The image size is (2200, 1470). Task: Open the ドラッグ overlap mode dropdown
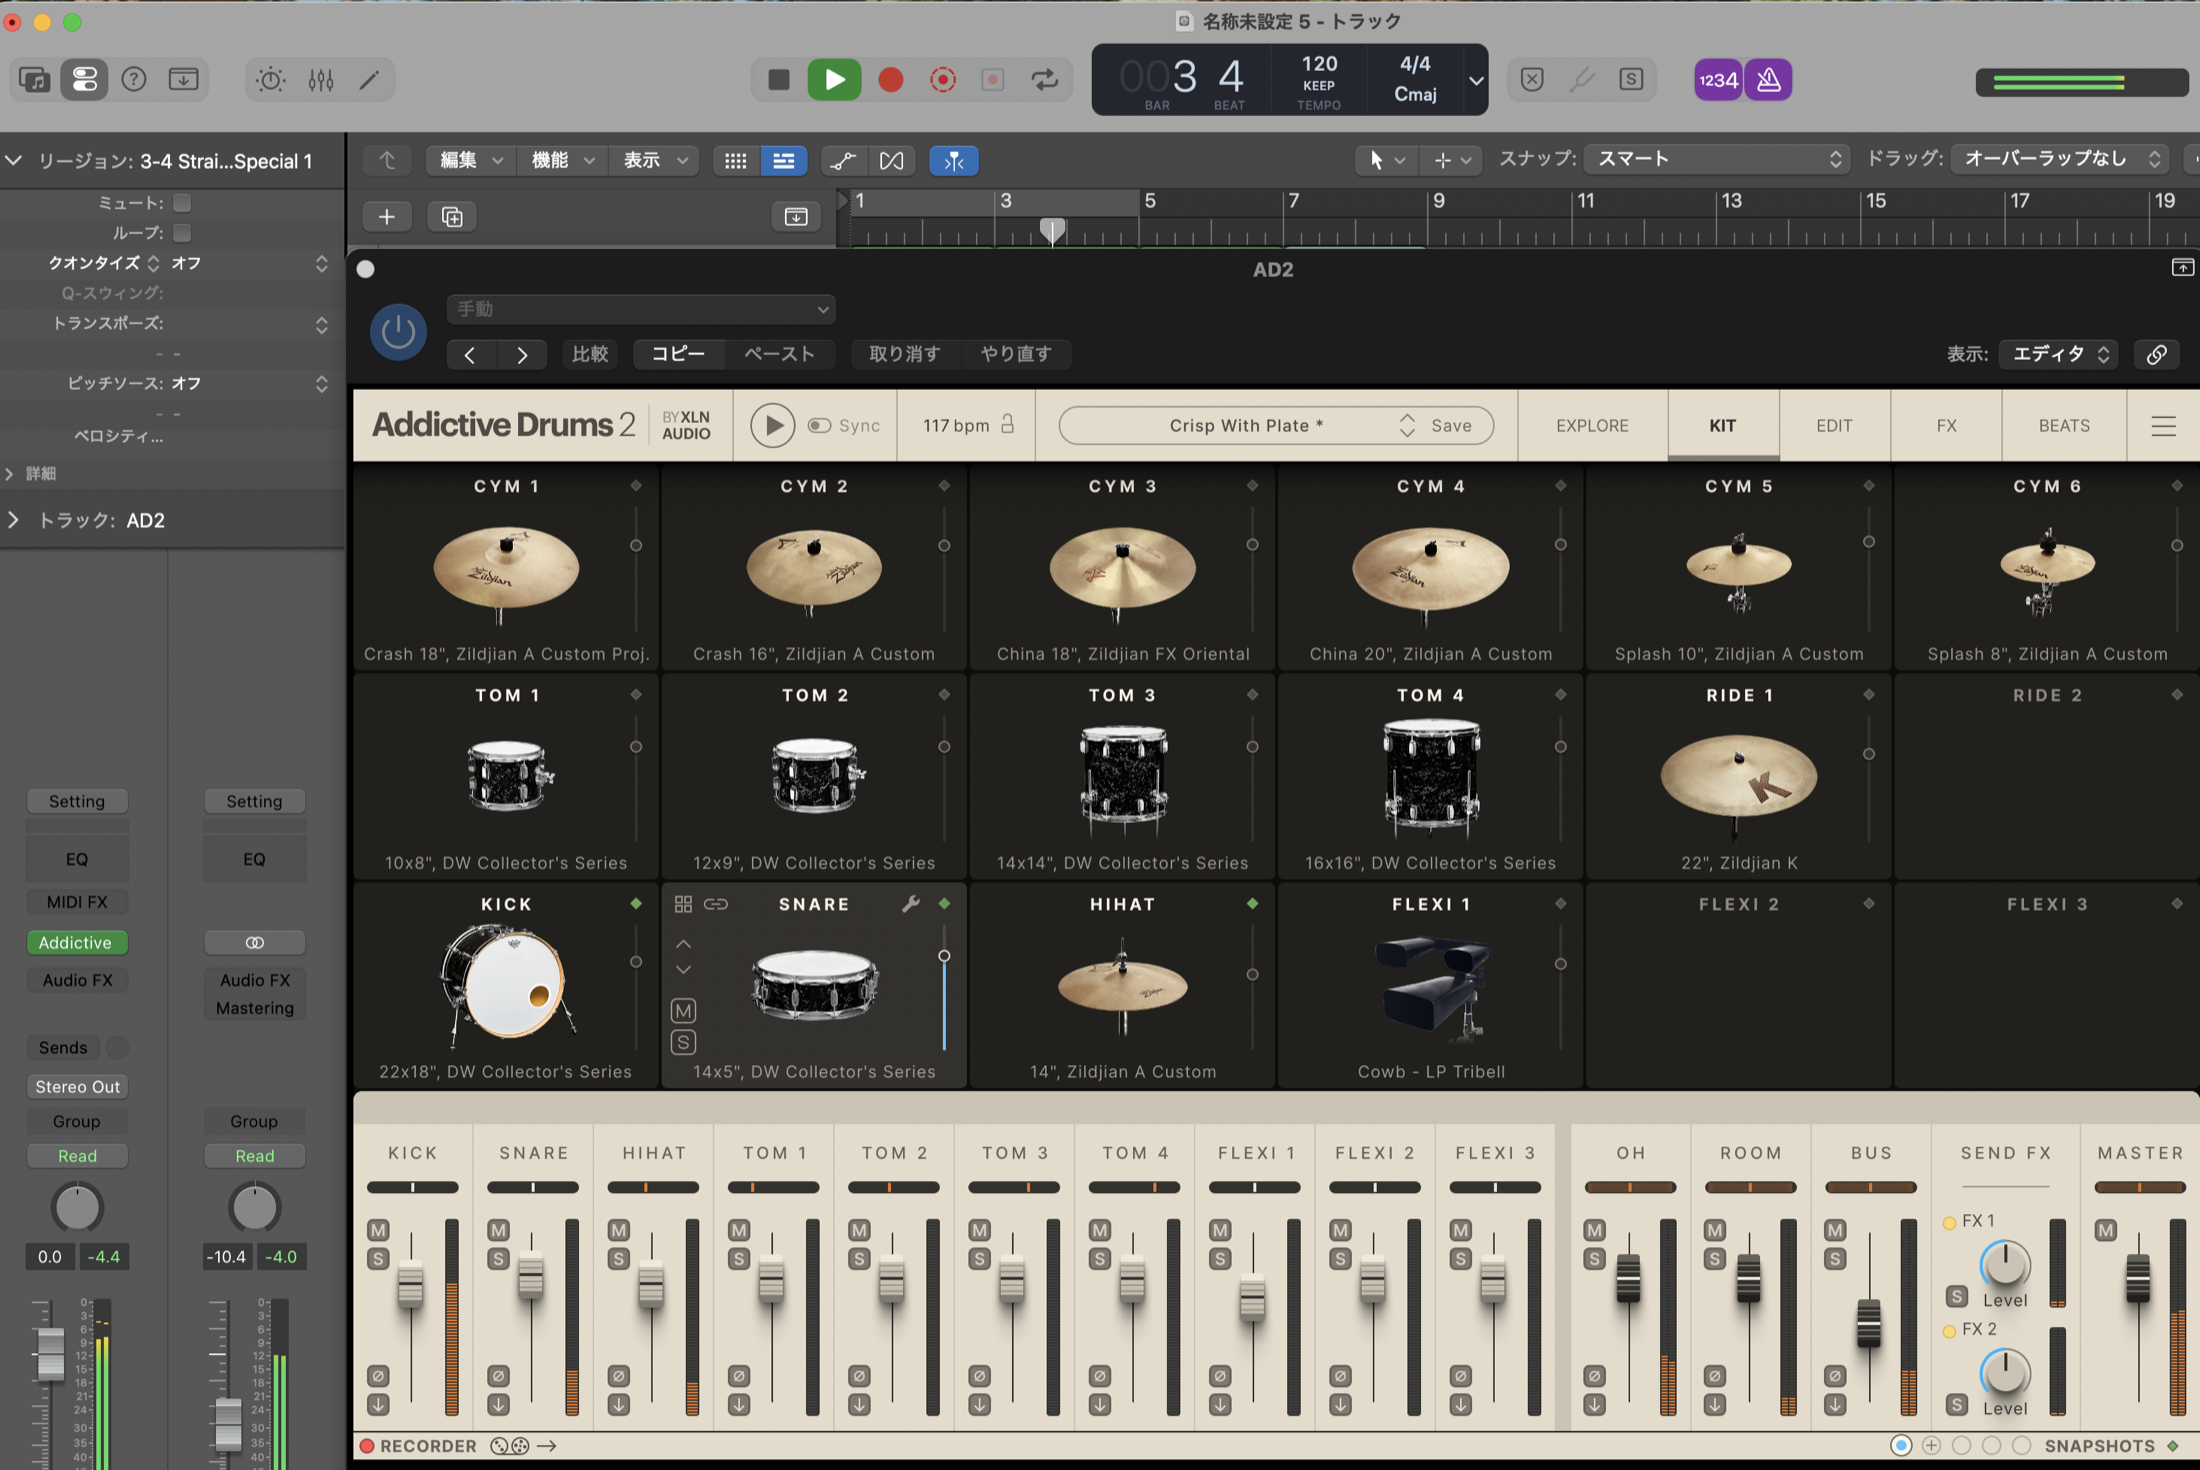(2058, 159)
